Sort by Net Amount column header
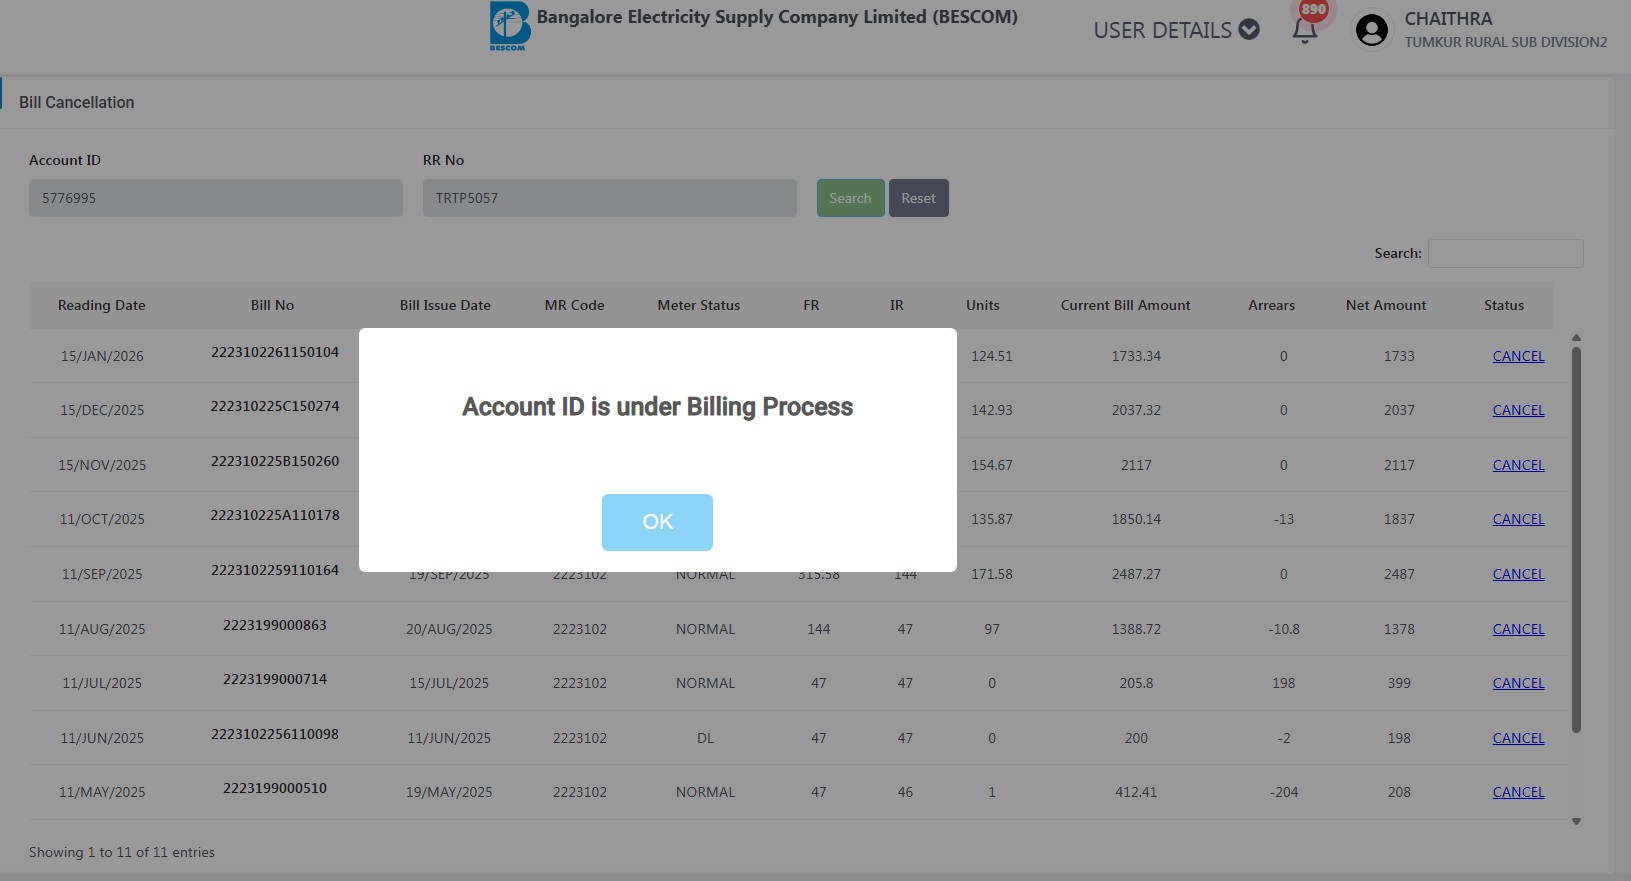Screen dimensions: 1631x881 coord(1386,305)
